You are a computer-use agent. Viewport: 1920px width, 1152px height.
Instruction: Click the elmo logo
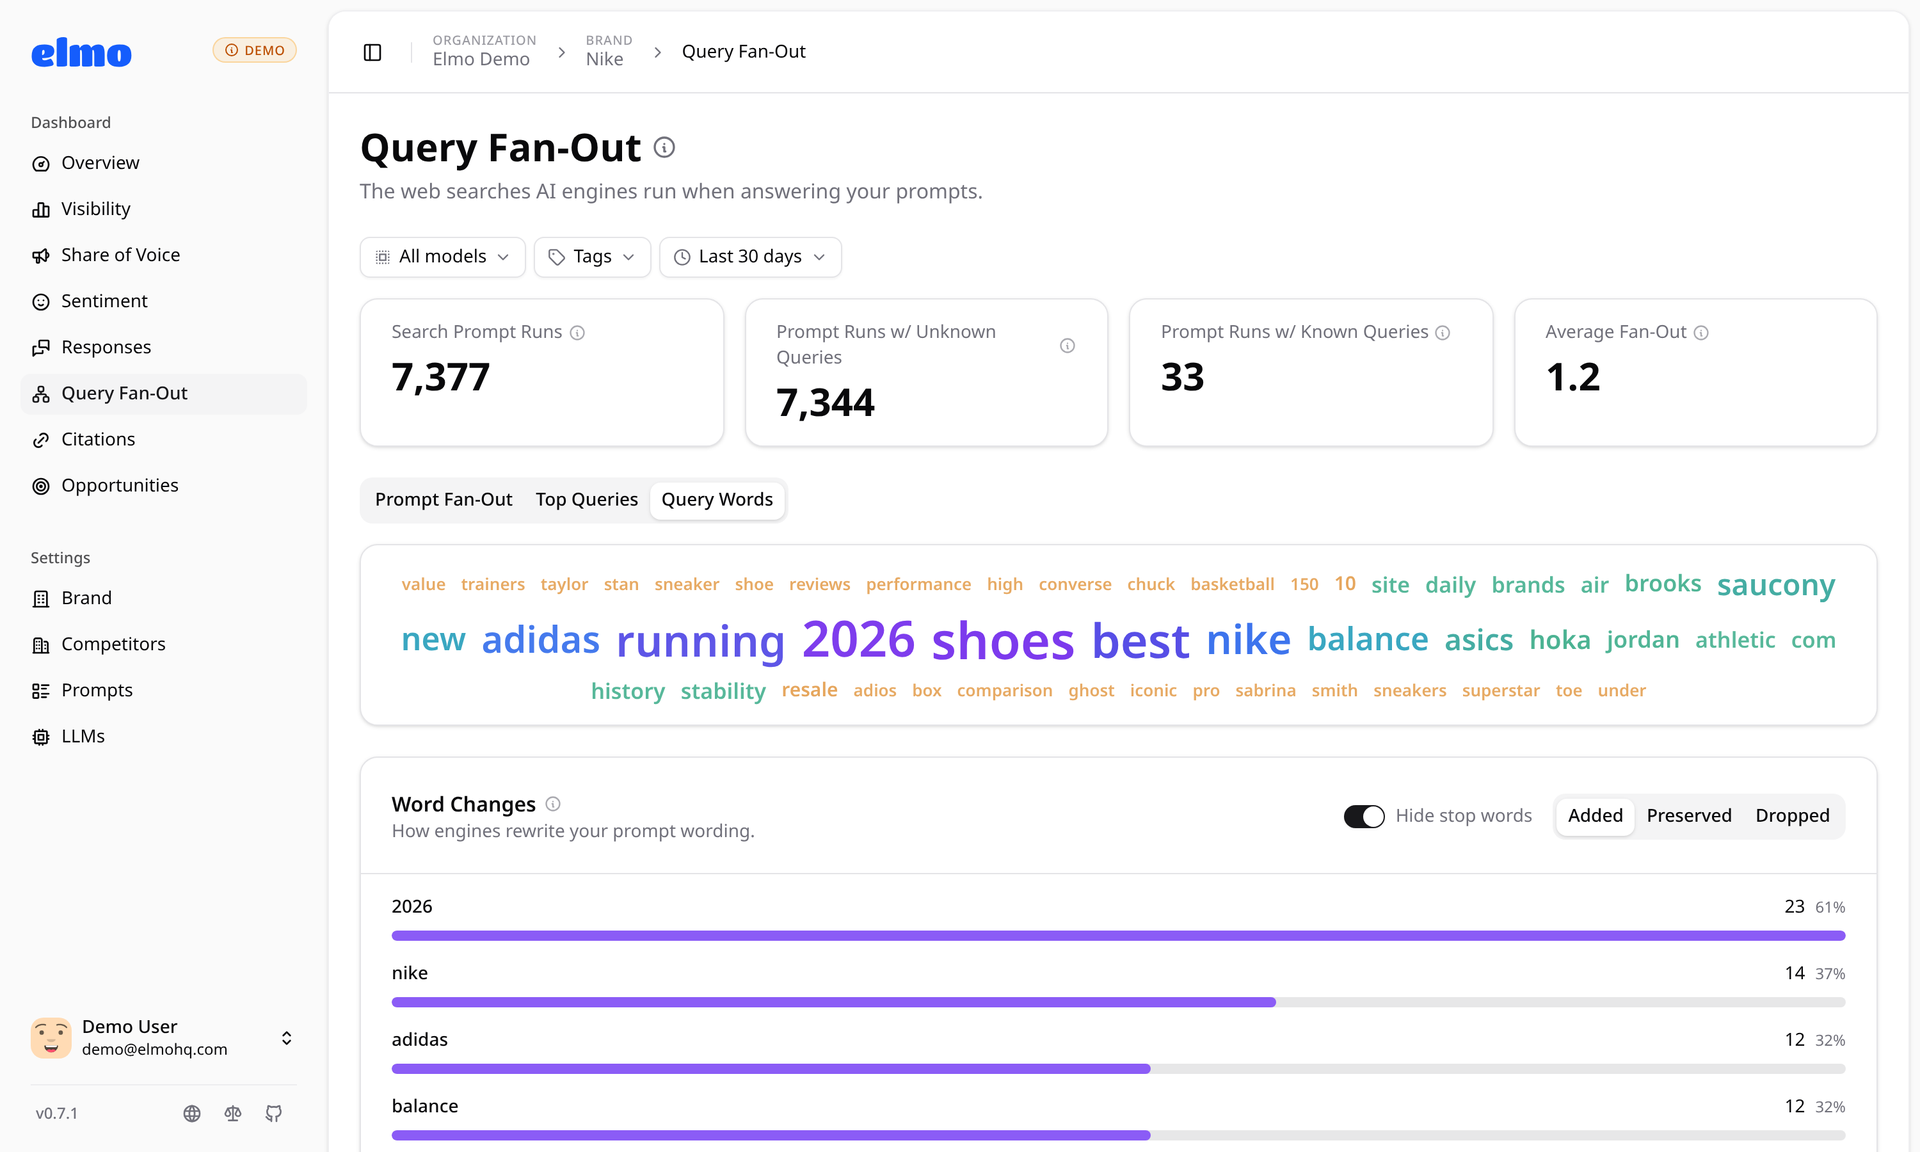pos(81,52)
